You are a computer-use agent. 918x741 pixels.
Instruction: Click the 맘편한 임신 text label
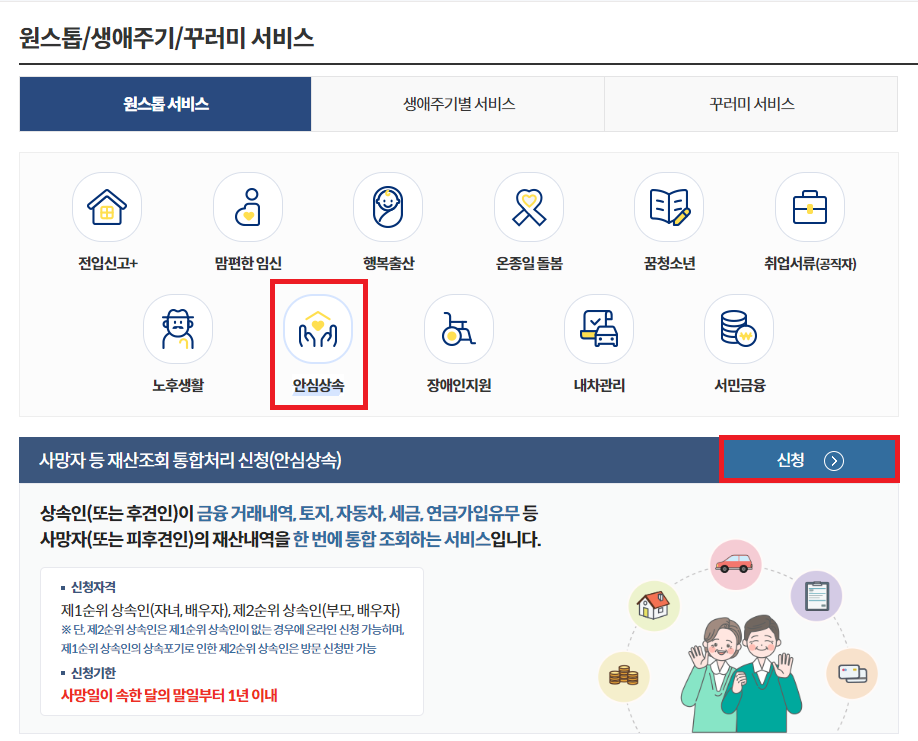[248, 263]
